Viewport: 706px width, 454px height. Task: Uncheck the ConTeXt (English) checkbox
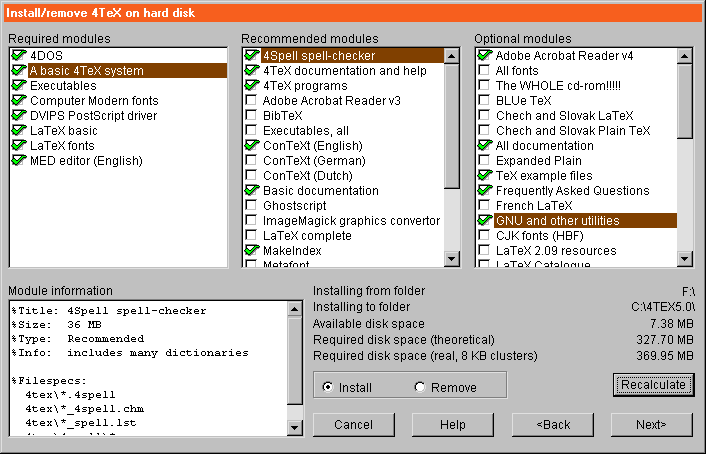point(252,145)
